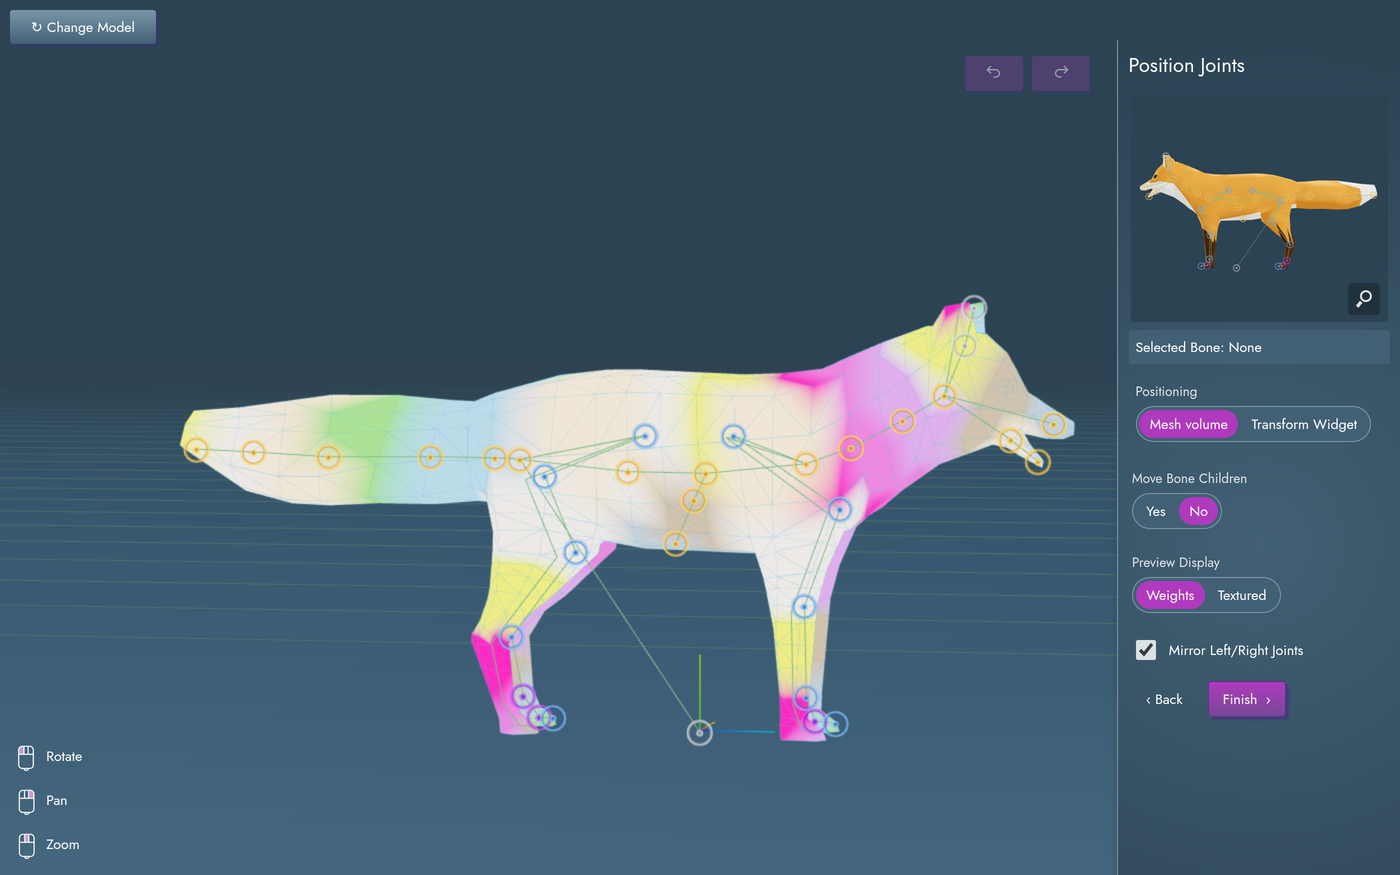The image size is (1400, 875).
Task: Click the Change Model button
Action: 83,27
